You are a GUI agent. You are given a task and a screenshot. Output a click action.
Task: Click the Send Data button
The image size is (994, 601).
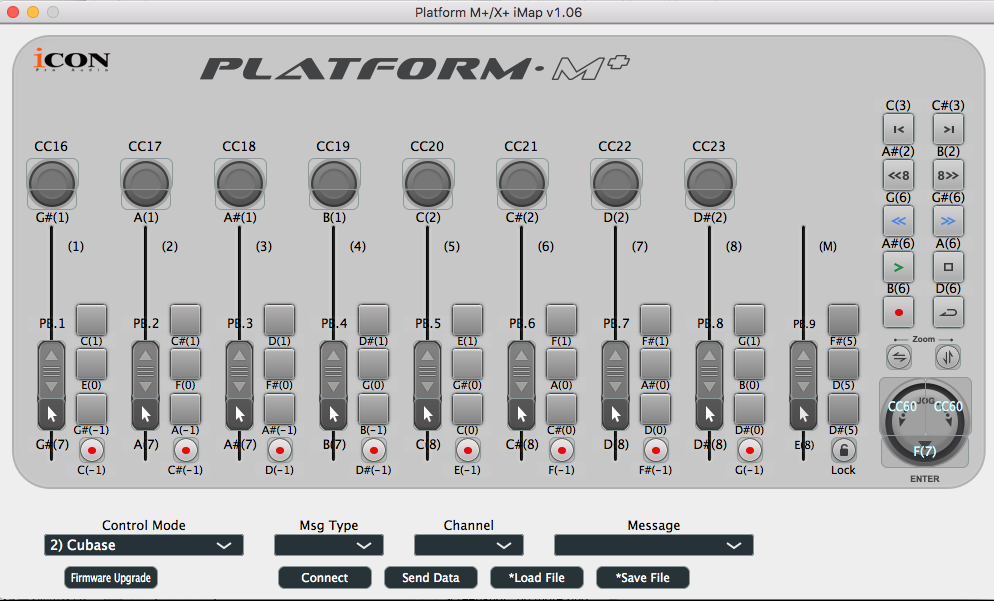(x=430, y=578)
